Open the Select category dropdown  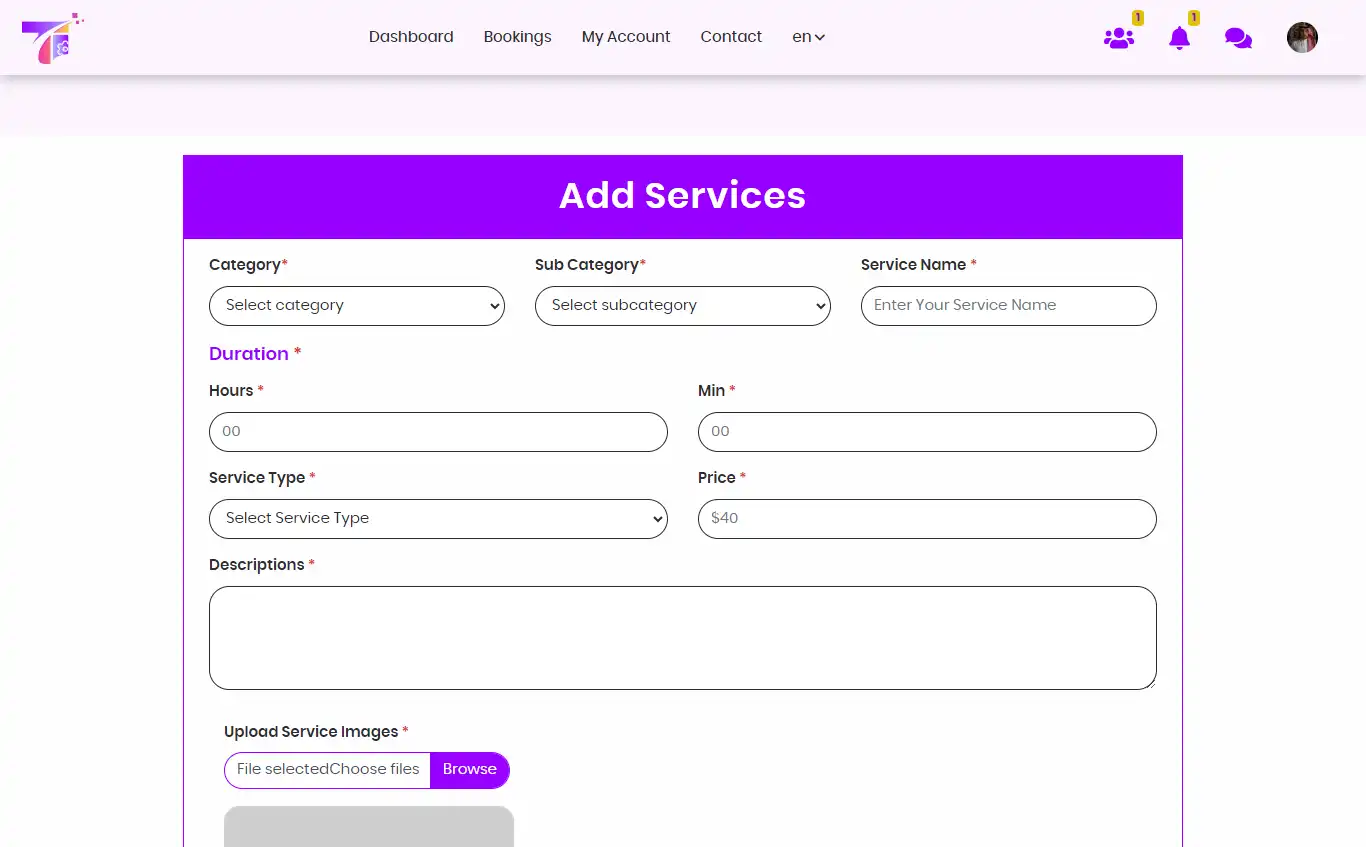[x=357, y=306]
